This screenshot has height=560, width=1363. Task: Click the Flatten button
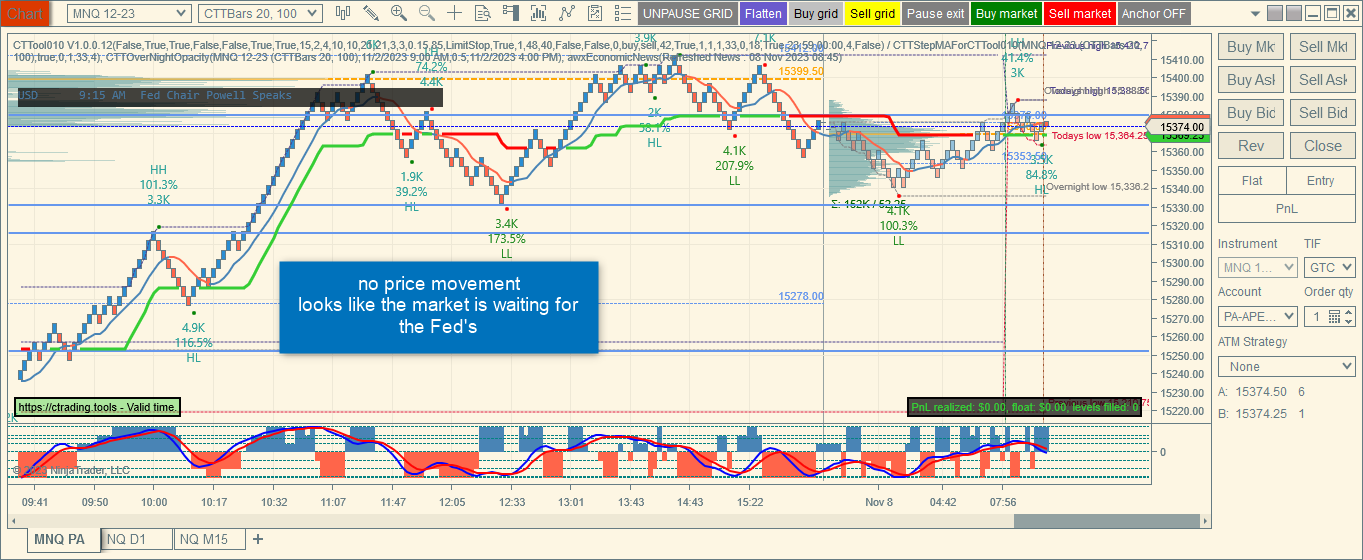763,14
